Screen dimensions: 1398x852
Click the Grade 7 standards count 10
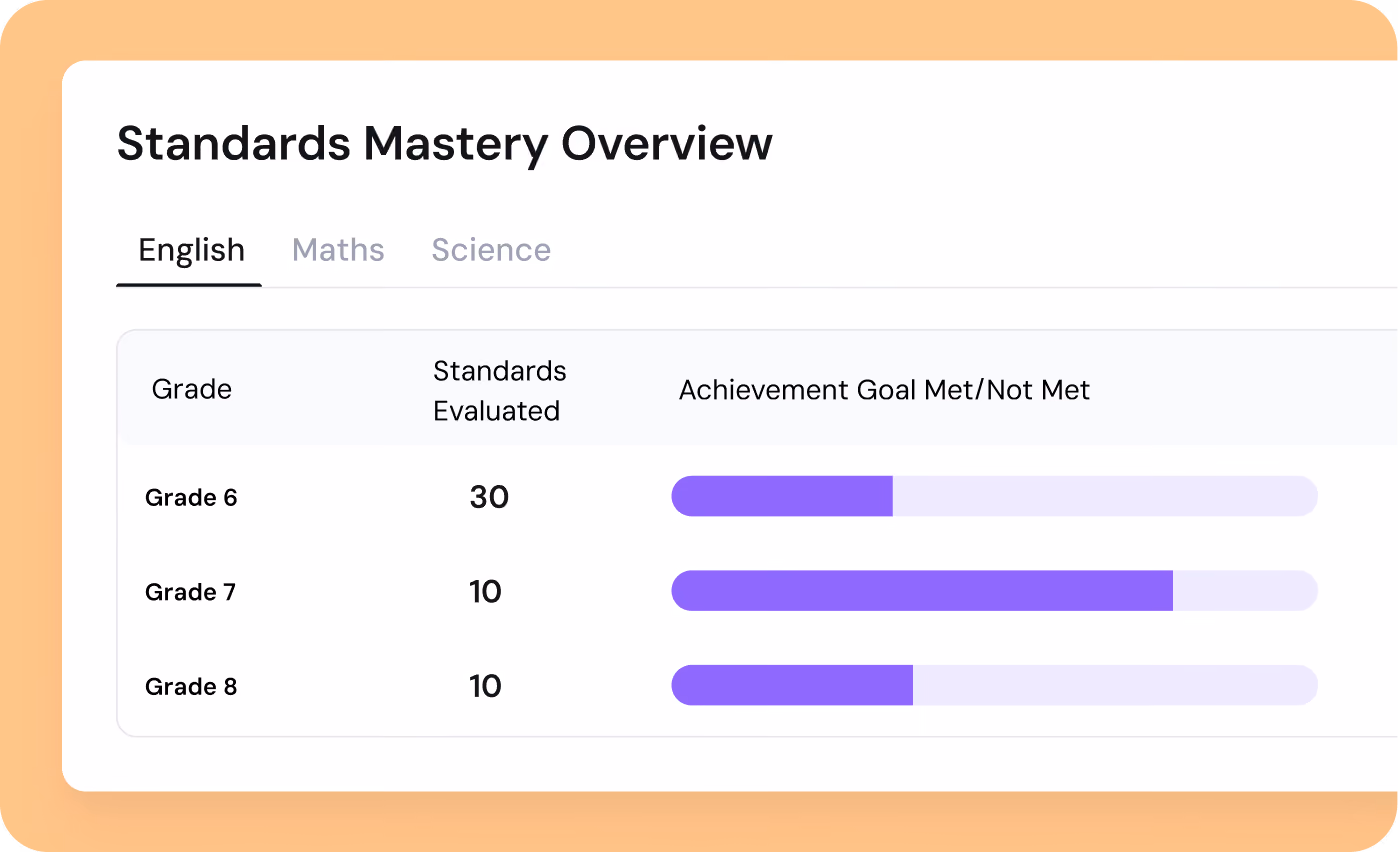click(485, 592)
